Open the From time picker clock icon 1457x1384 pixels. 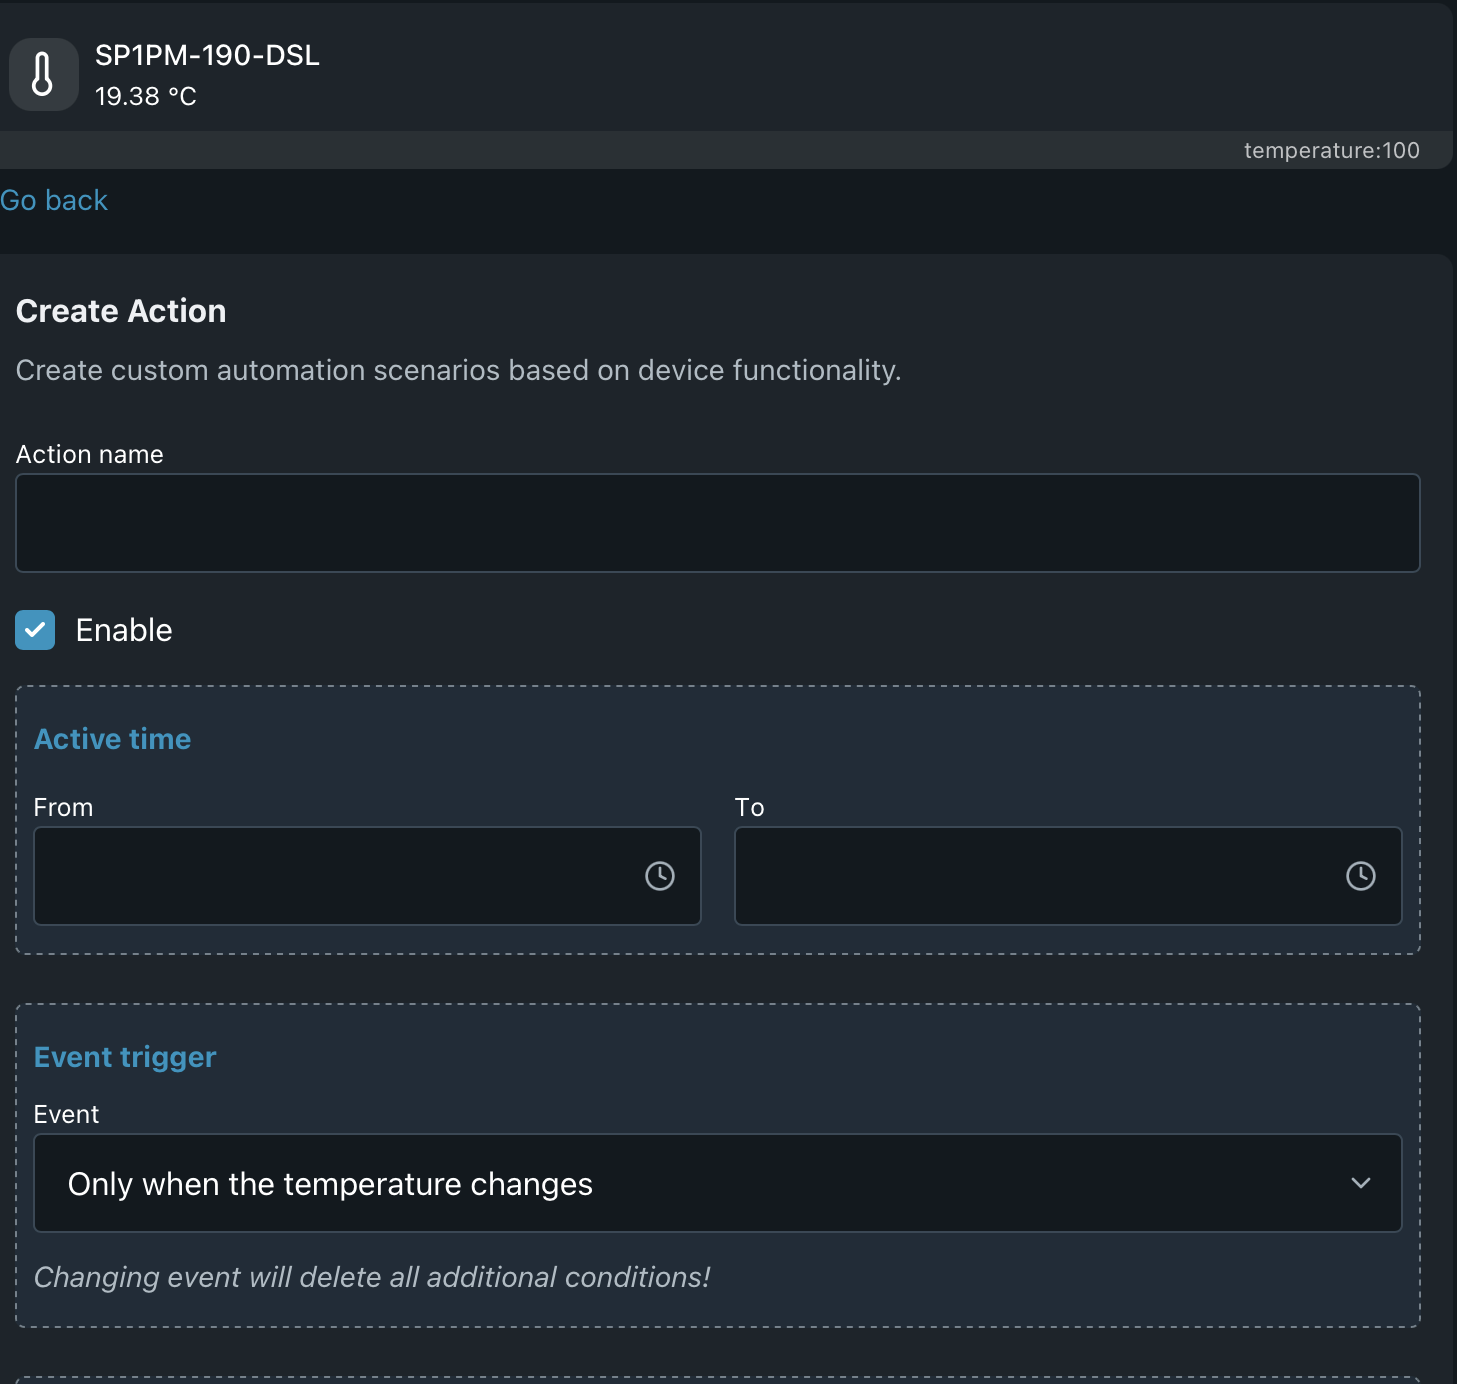pyautogui.click(x=659, y=876)
